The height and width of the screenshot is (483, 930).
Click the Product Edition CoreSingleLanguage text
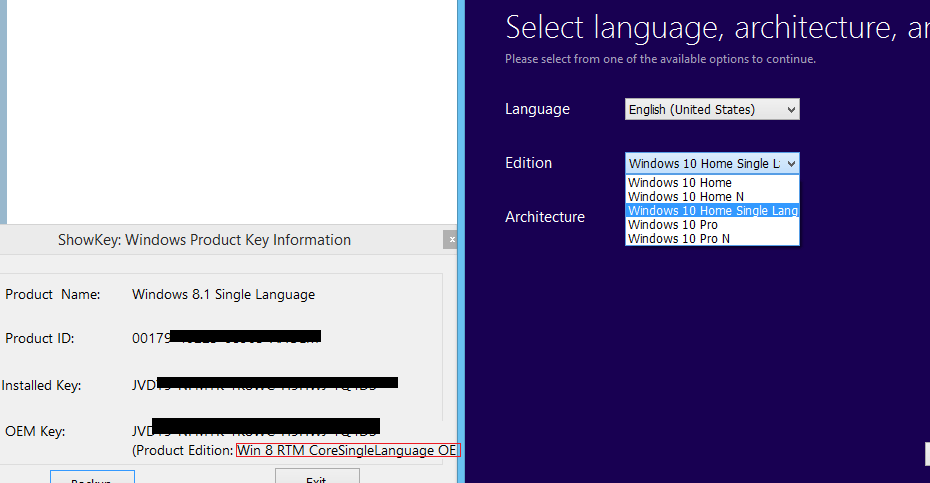(348, 450)
